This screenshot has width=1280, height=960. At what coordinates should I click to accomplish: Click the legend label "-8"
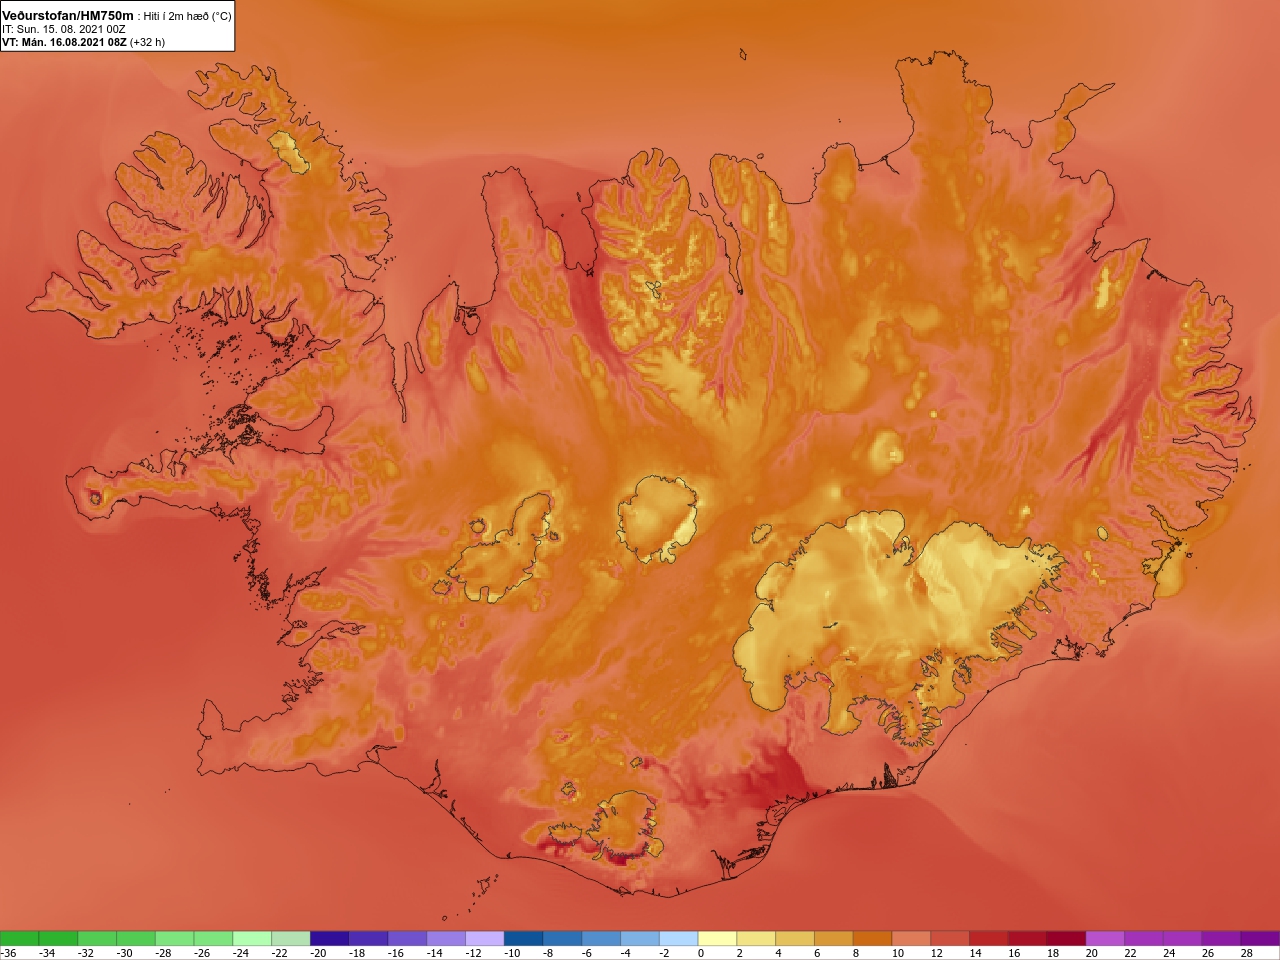[x=548, y=953]
